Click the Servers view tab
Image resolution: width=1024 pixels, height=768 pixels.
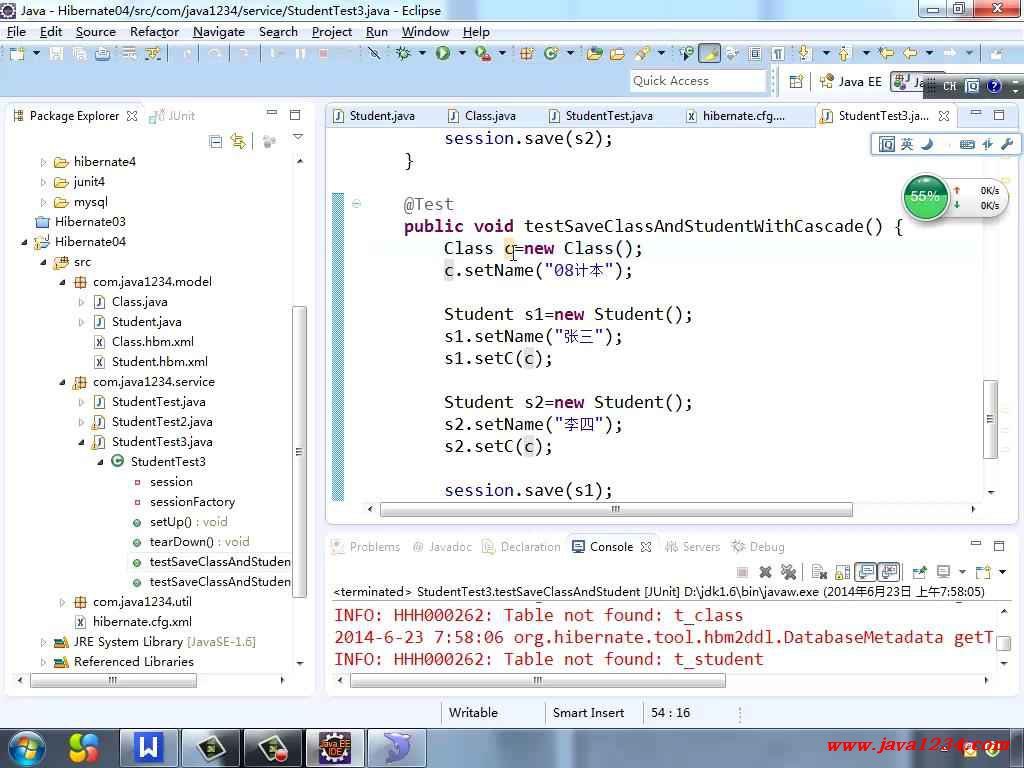(x=692, y=547)
